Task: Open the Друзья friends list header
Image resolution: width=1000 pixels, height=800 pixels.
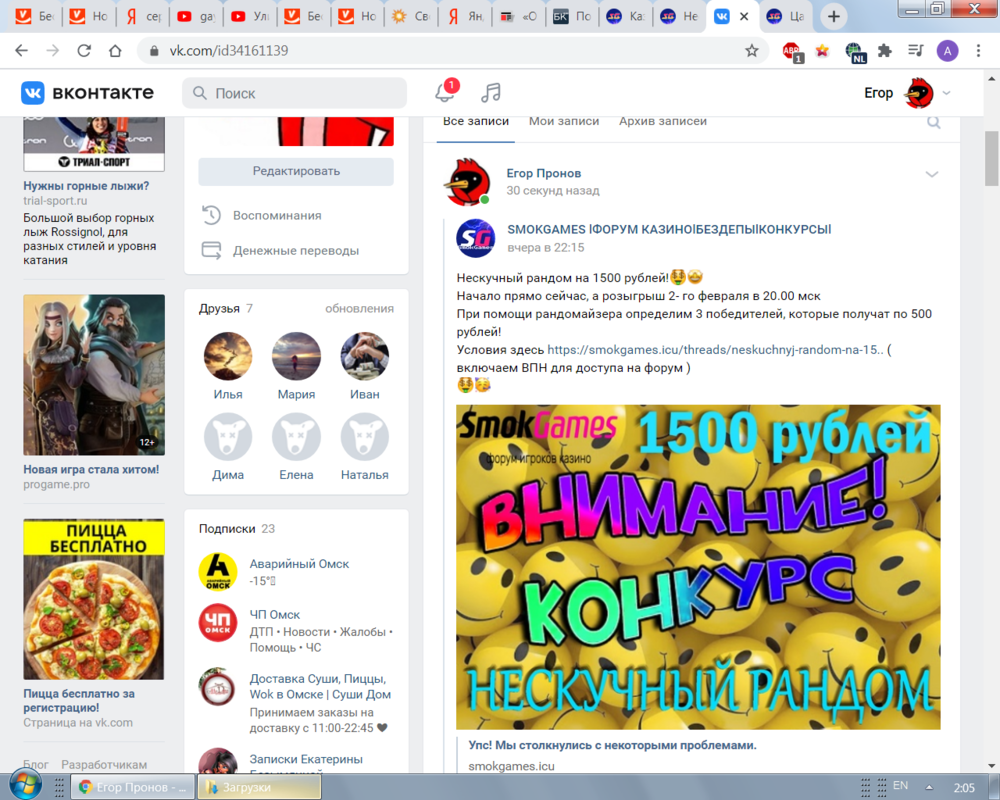Action: [219, 308]
